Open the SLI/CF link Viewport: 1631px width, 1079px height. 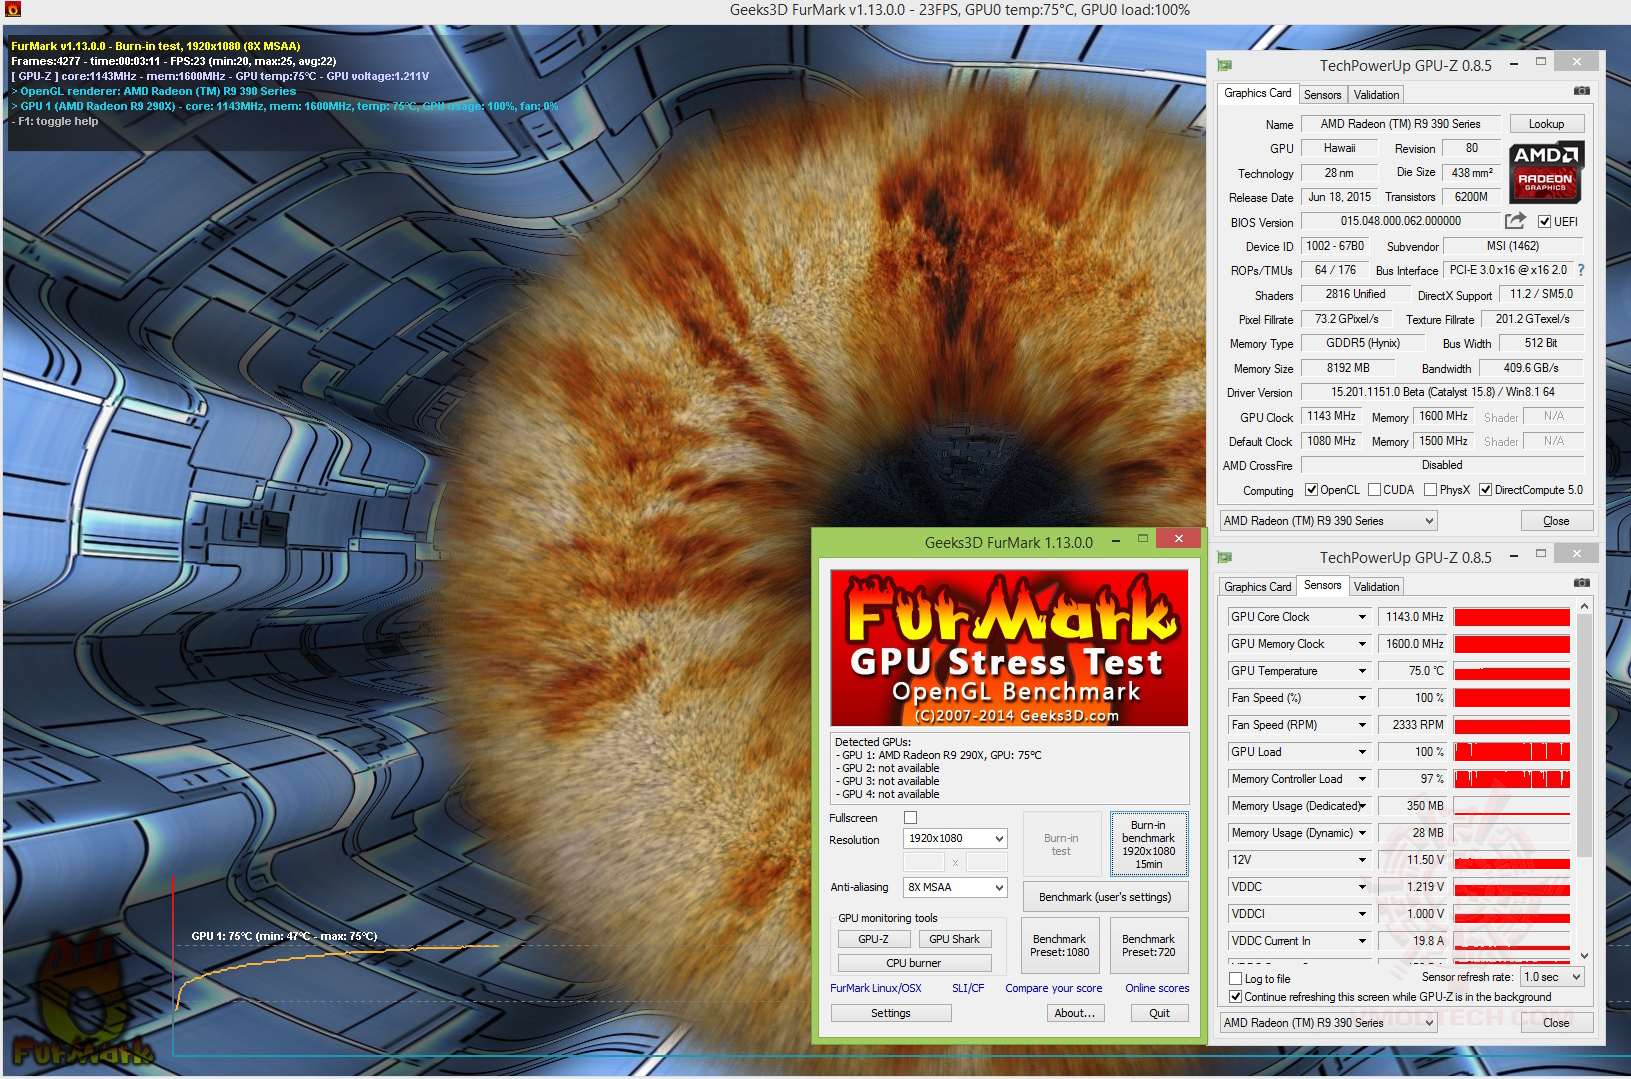tap(968, 988)
